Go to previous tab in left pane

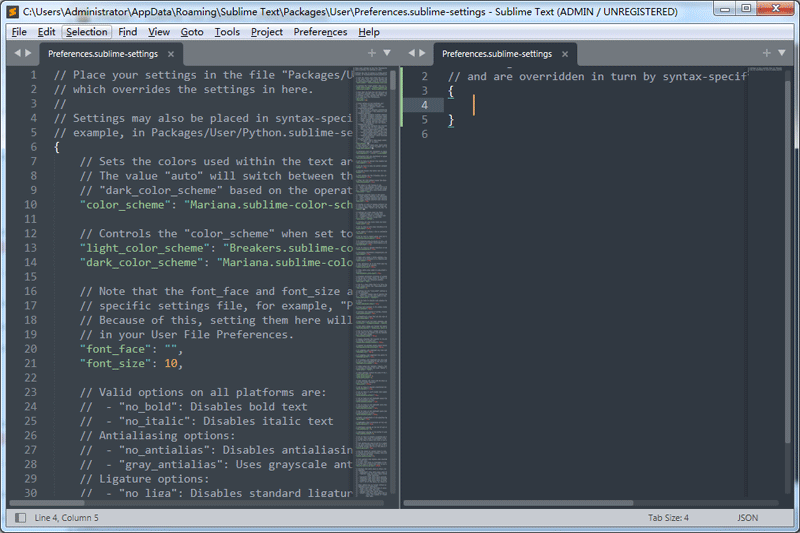[x=16, y=53]
